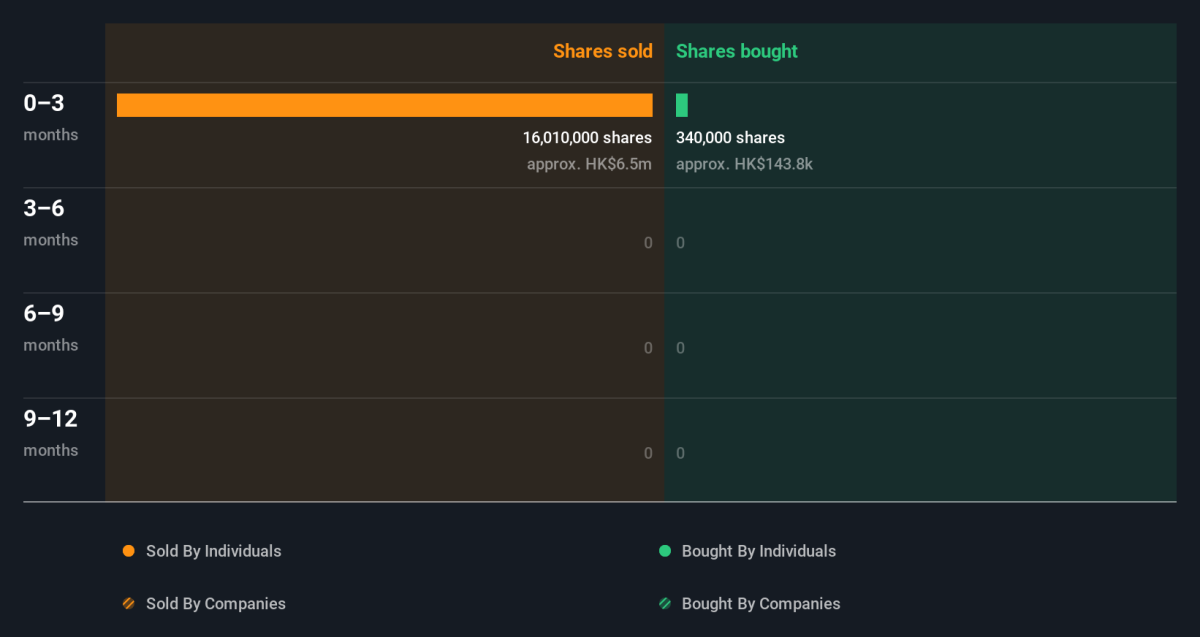
Task: Click the bought zero value in 6–9 months row
Action: [681, 348]
